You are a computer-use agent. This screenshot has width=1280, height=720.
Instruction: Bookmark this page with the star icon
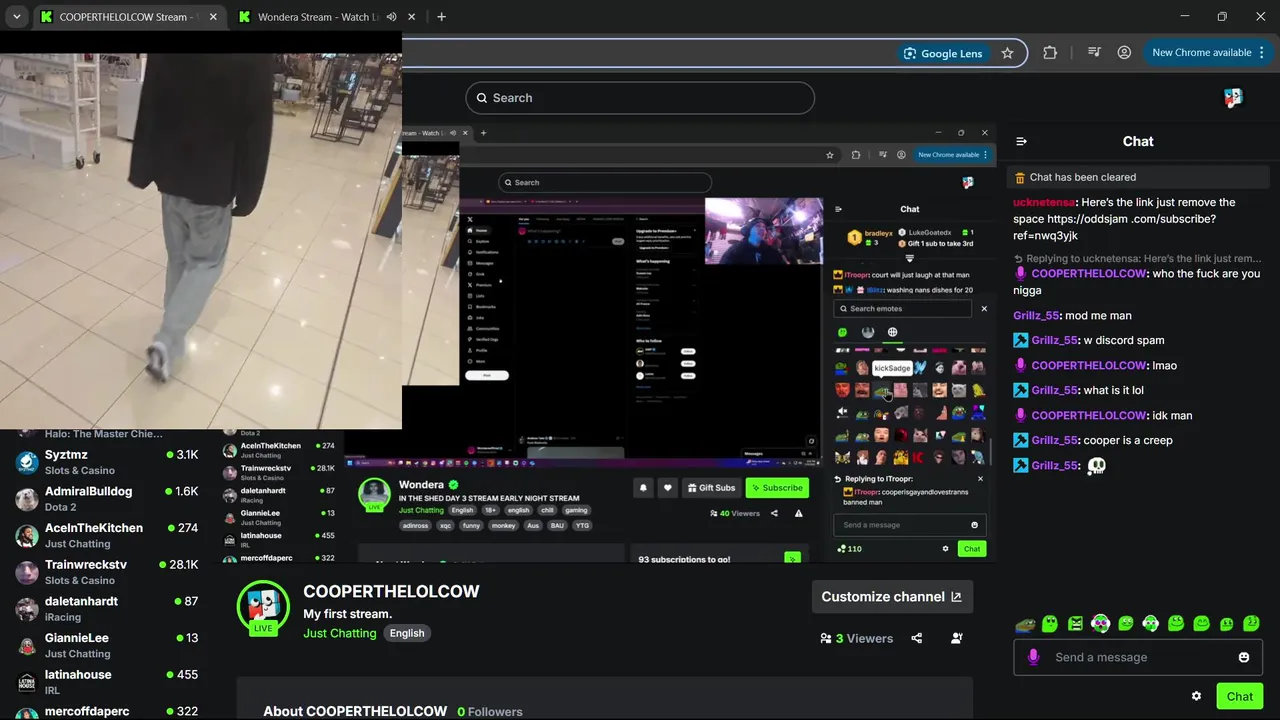[1007, 53]
